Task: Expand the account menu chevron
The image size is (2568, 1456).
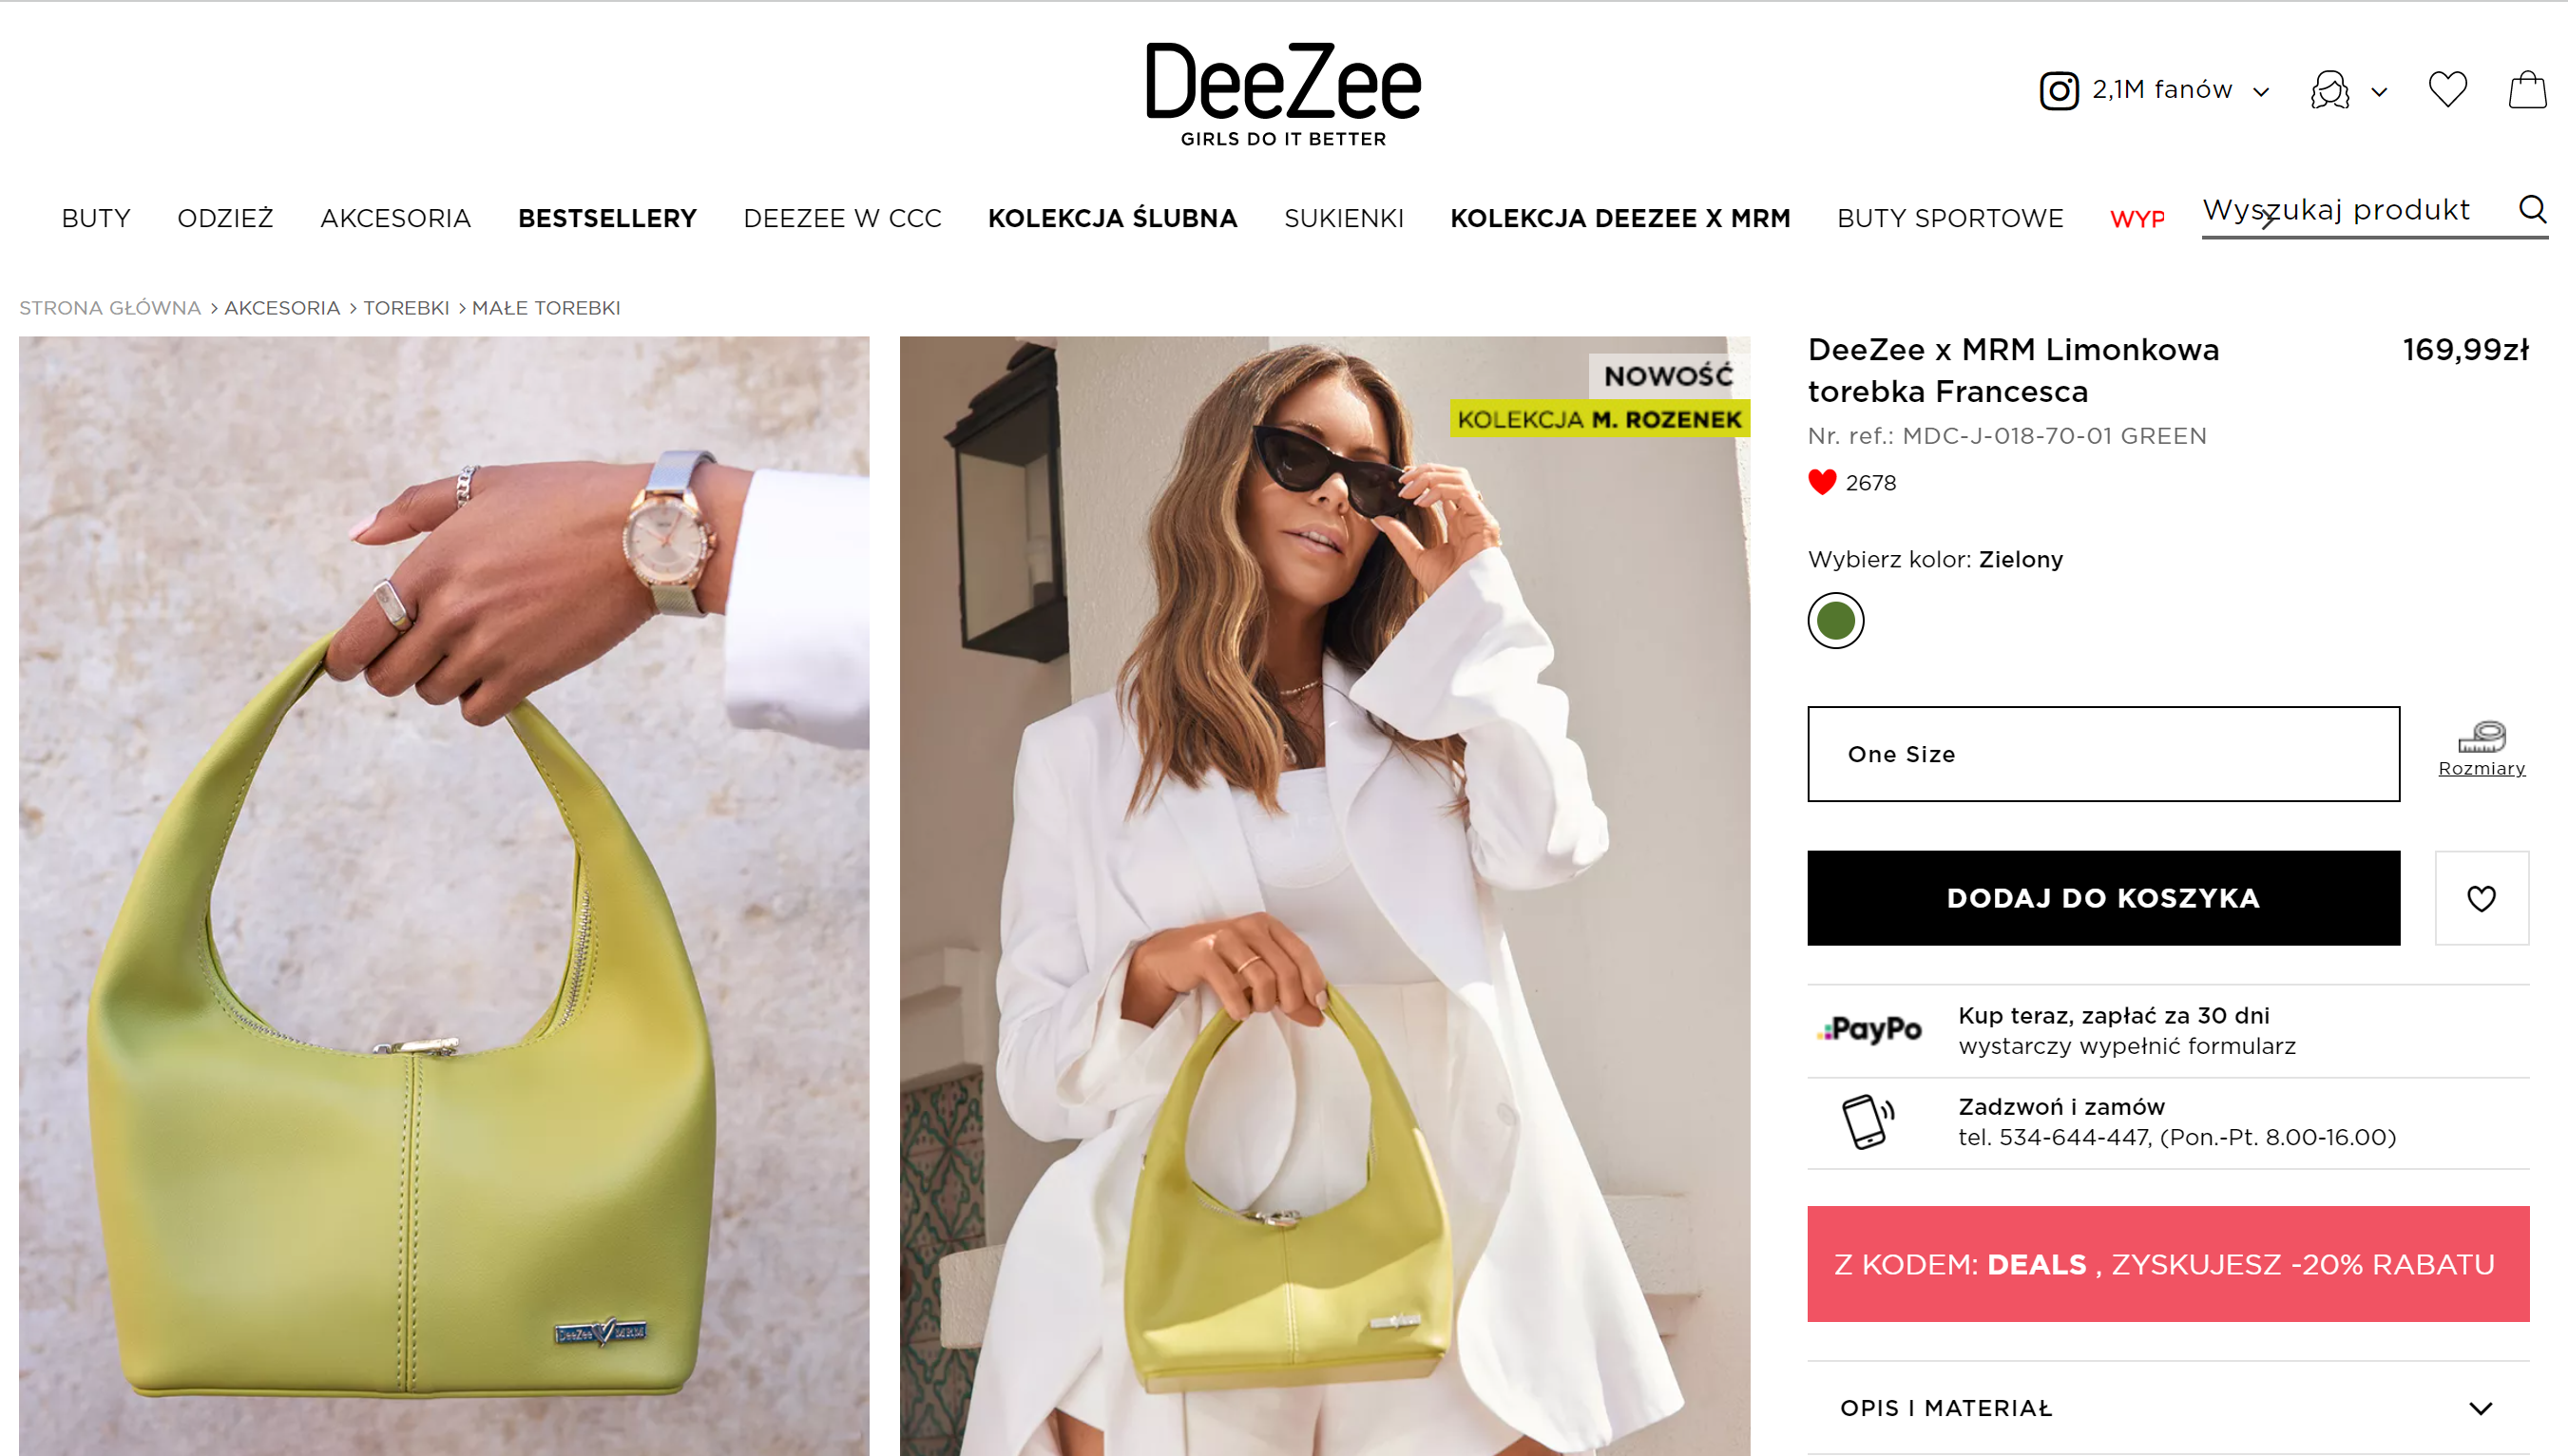Action: (2379, 93)
